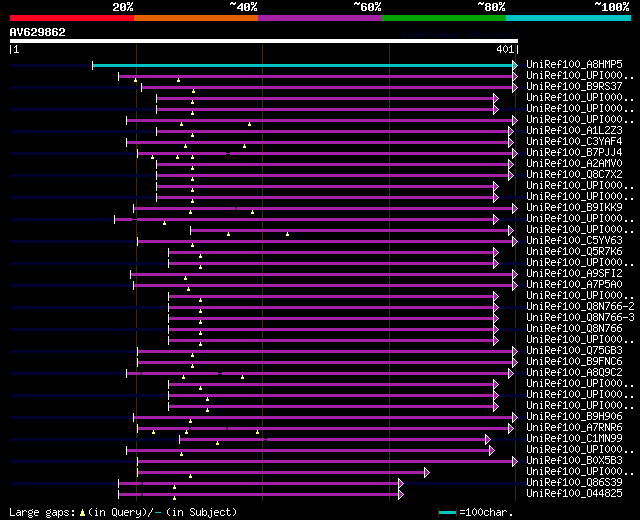This screenshot has width=640, height=520.
Task: Open the UniRef100_A1L2Z3 hit label
Action: pyautogui.click(x=574, y=130)
